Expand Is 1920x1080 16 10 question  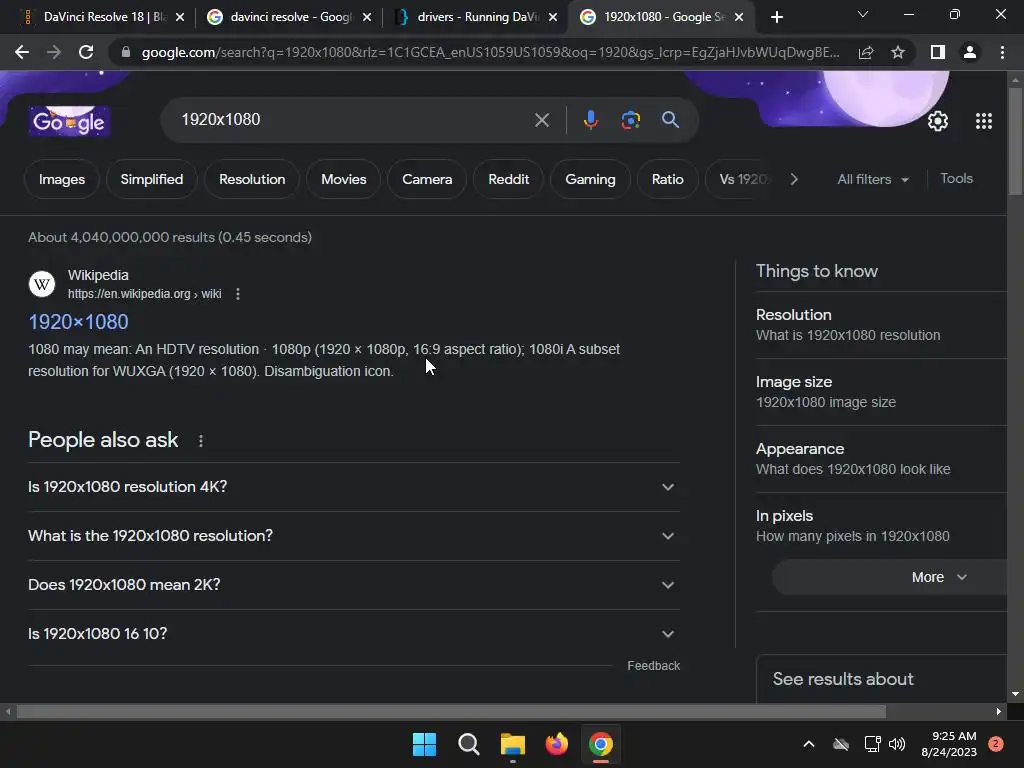click(354, 634)
